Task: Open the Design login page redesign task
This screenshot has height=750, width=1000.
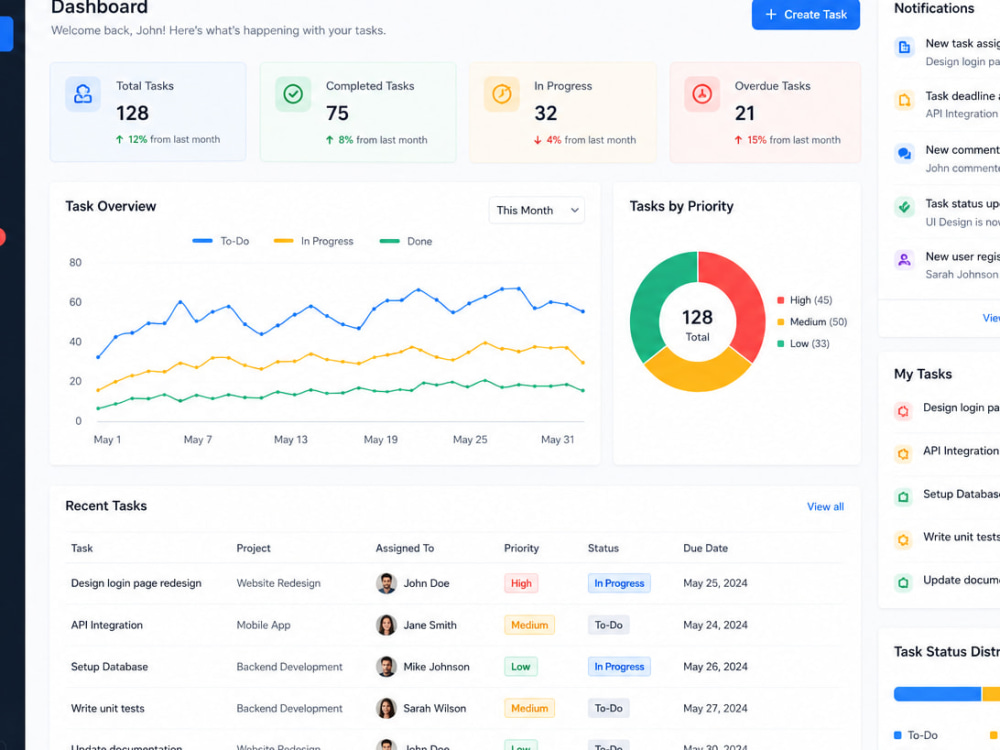Action: click(136, 583)
